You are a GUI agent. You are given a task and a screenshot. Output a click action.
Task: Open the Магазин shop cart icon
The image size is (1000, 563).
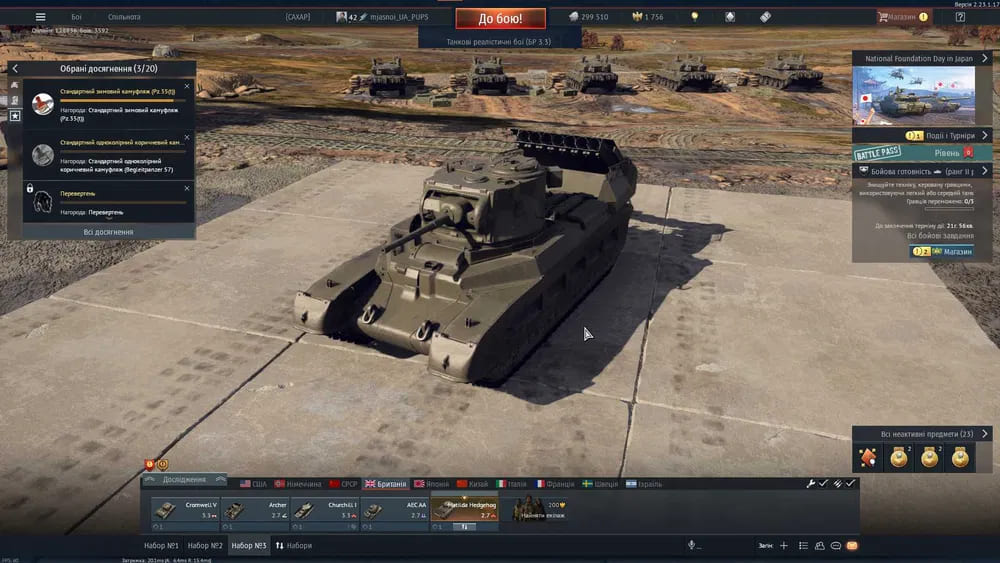pos(883,17)
